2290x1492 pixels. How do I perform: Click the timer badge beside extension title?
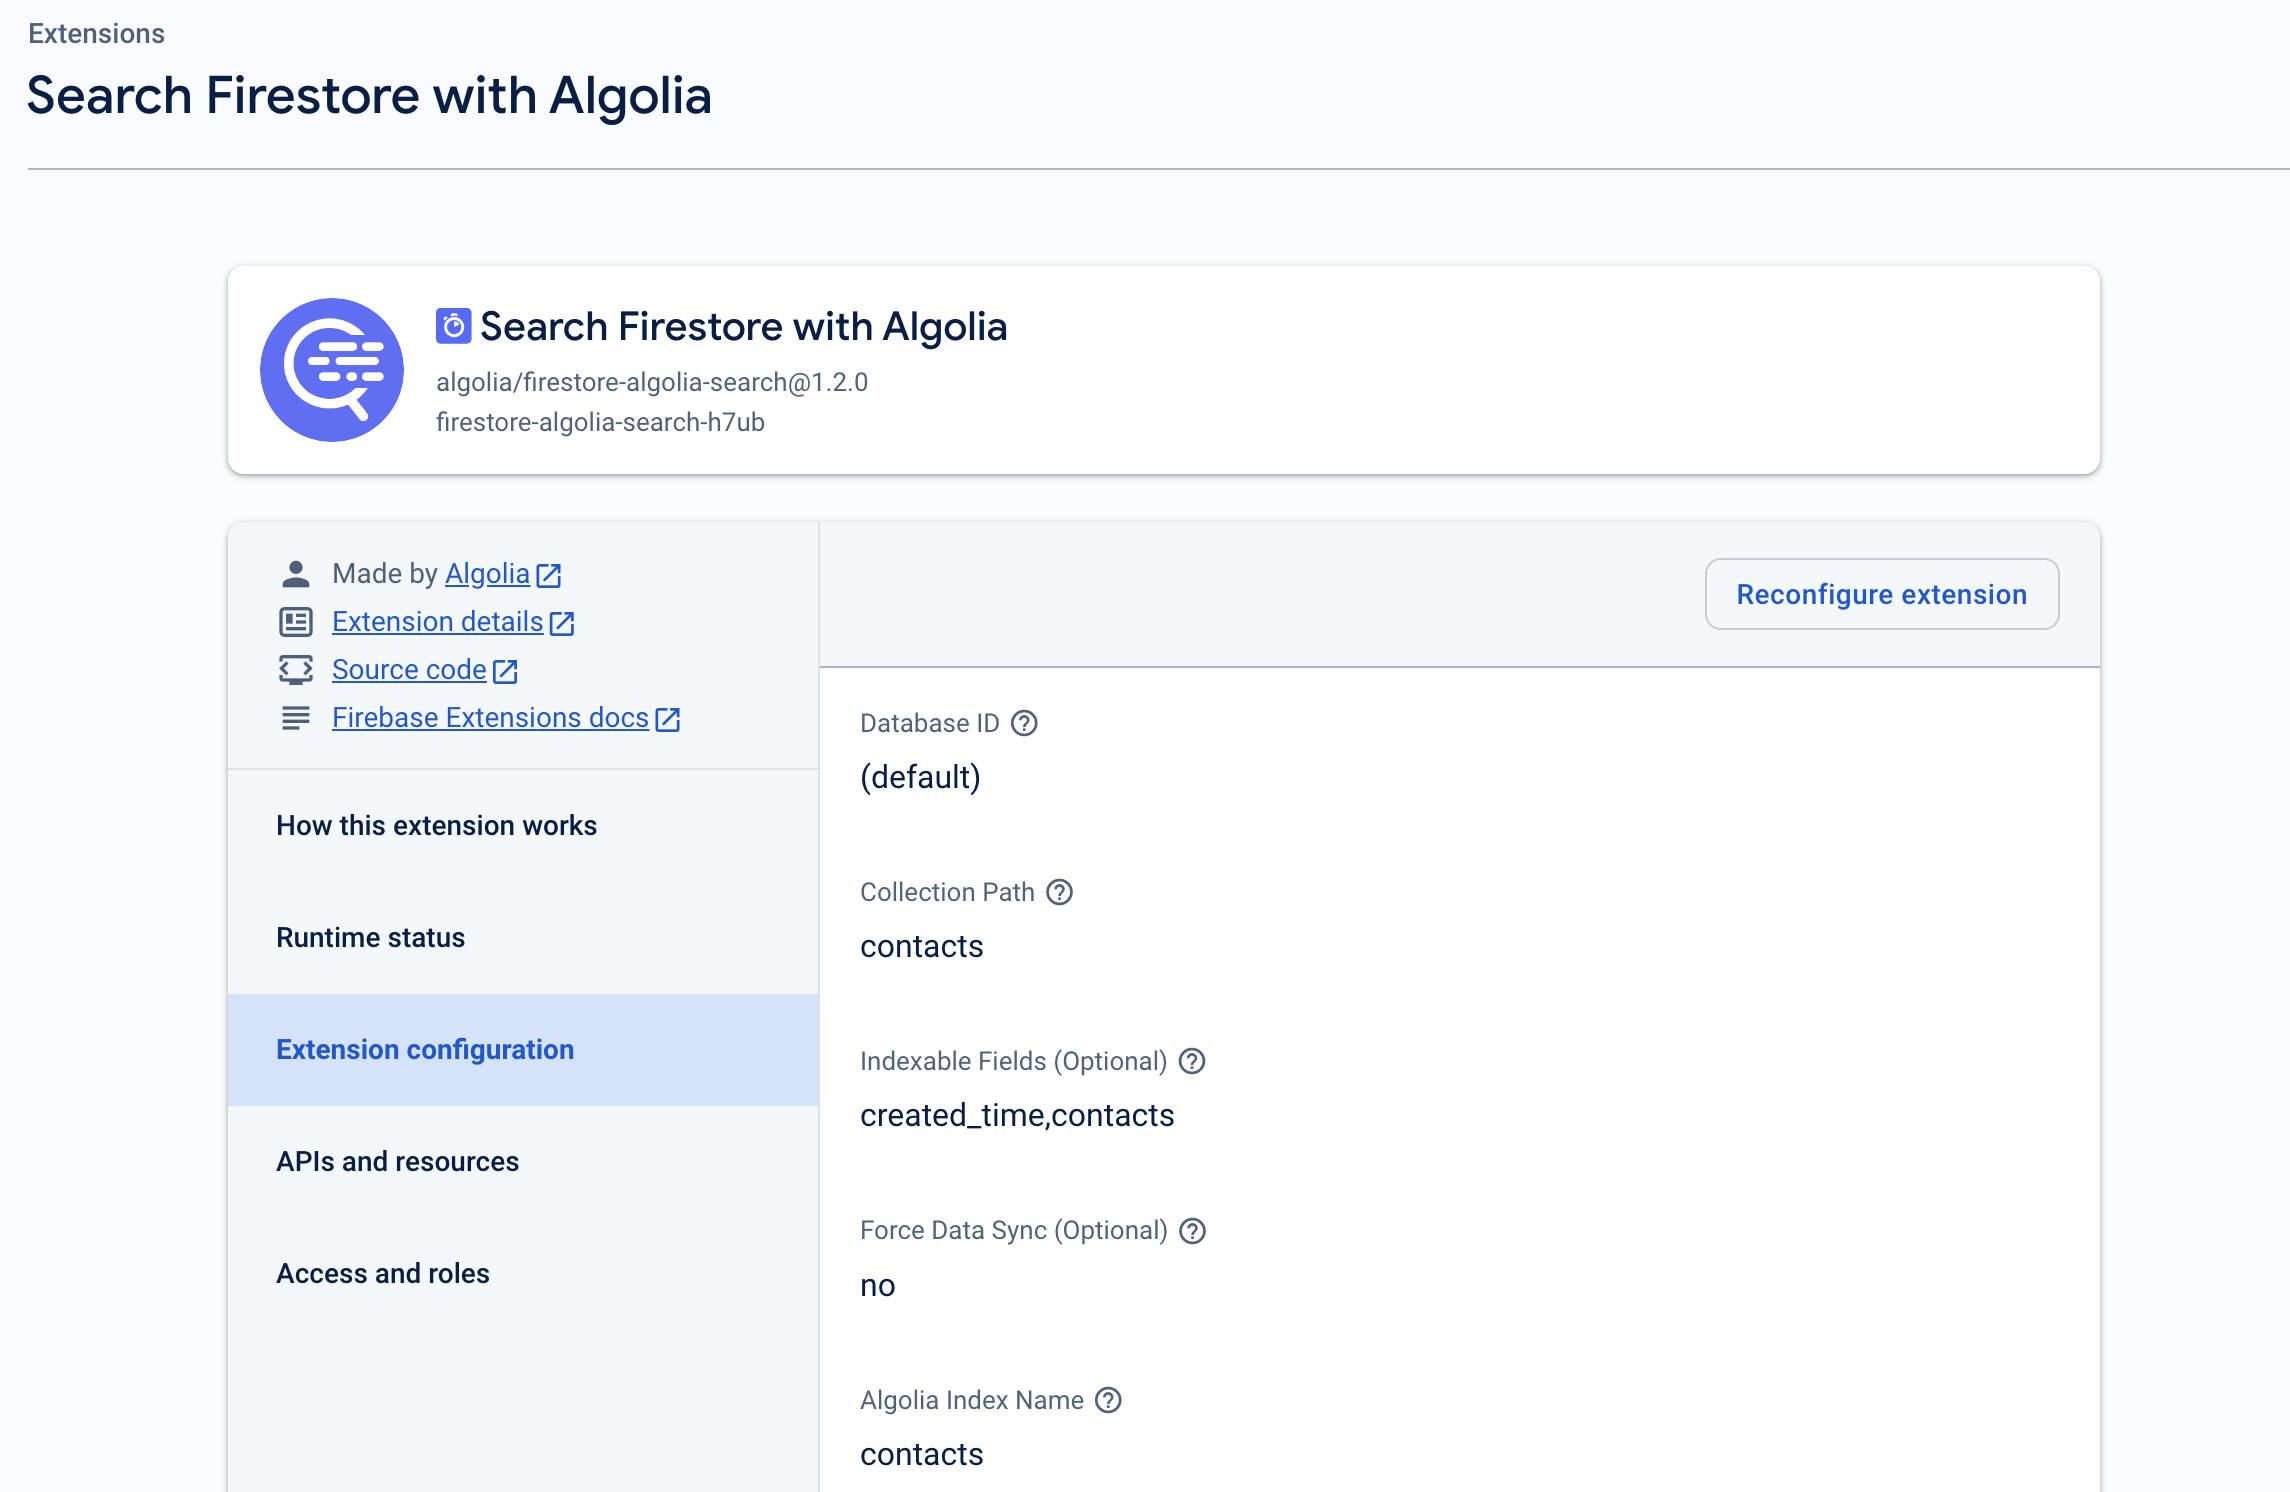453,326
